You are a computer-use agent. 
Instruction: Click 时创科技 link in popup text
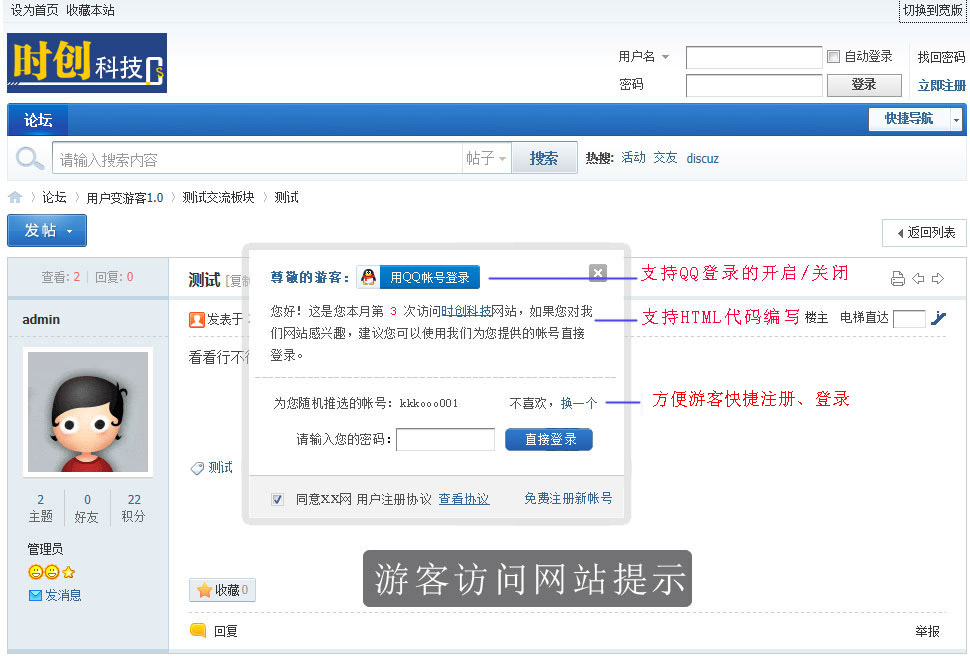[x=466, y=311]
